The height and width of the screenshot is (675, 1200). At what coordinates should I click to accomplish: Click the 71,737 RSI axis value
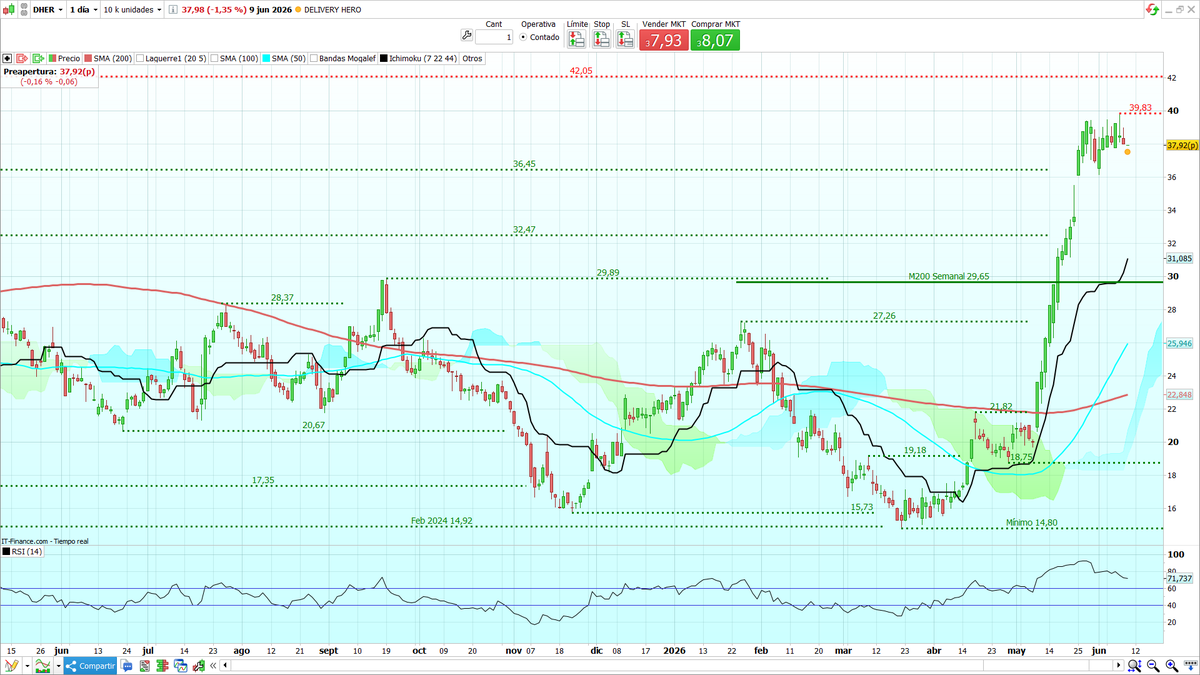(x=1180, y=578)
